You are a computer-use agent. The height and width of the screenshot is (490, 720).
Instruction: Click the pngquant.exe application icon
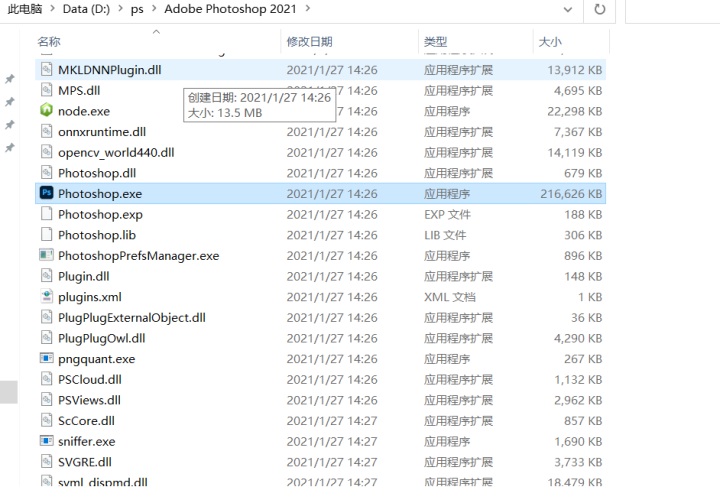tap(46, 358)
